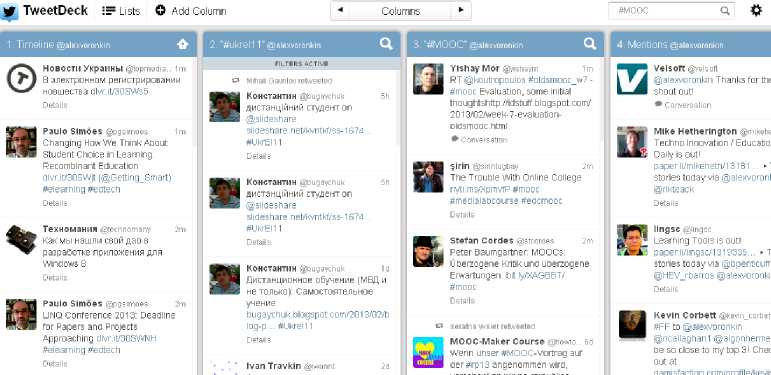Click the Lists icon in top bar

point(109,11)
